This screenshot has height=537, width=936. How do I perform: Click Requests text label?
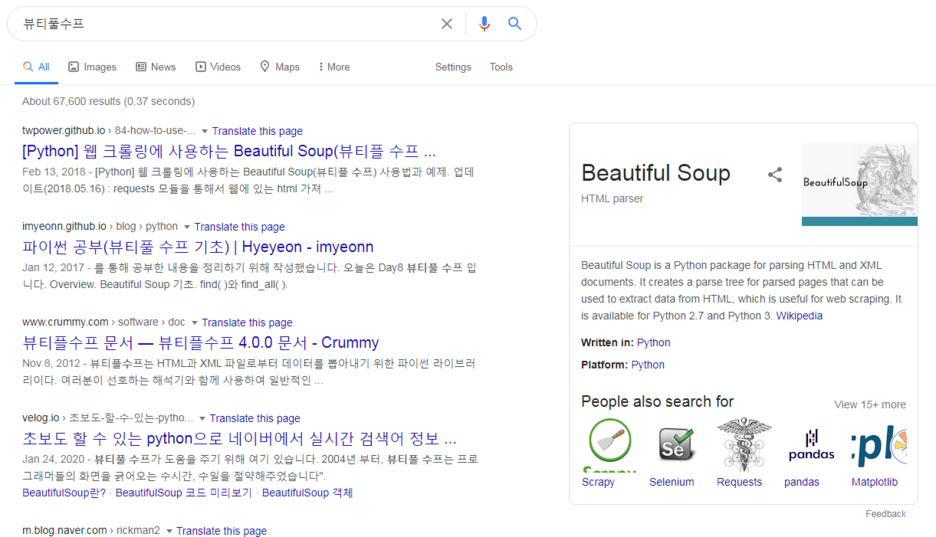[739, 482]
